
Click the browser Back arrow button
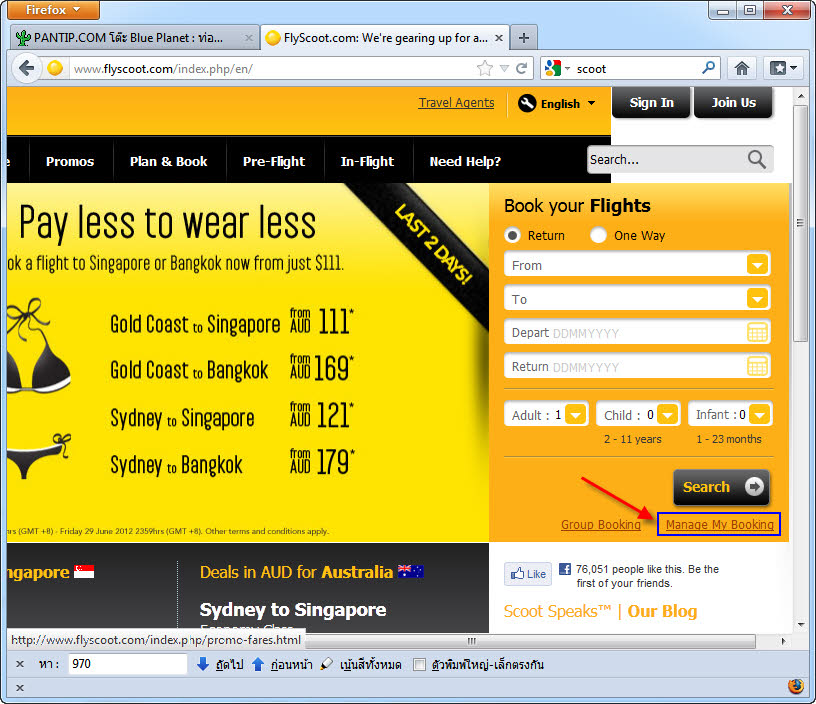click(x=26, y=68)
